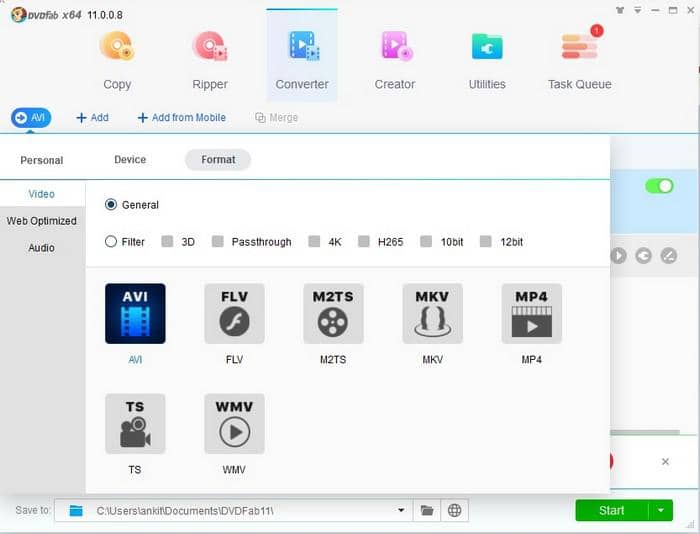Toggle the green switch on the task

pos(659,186)
